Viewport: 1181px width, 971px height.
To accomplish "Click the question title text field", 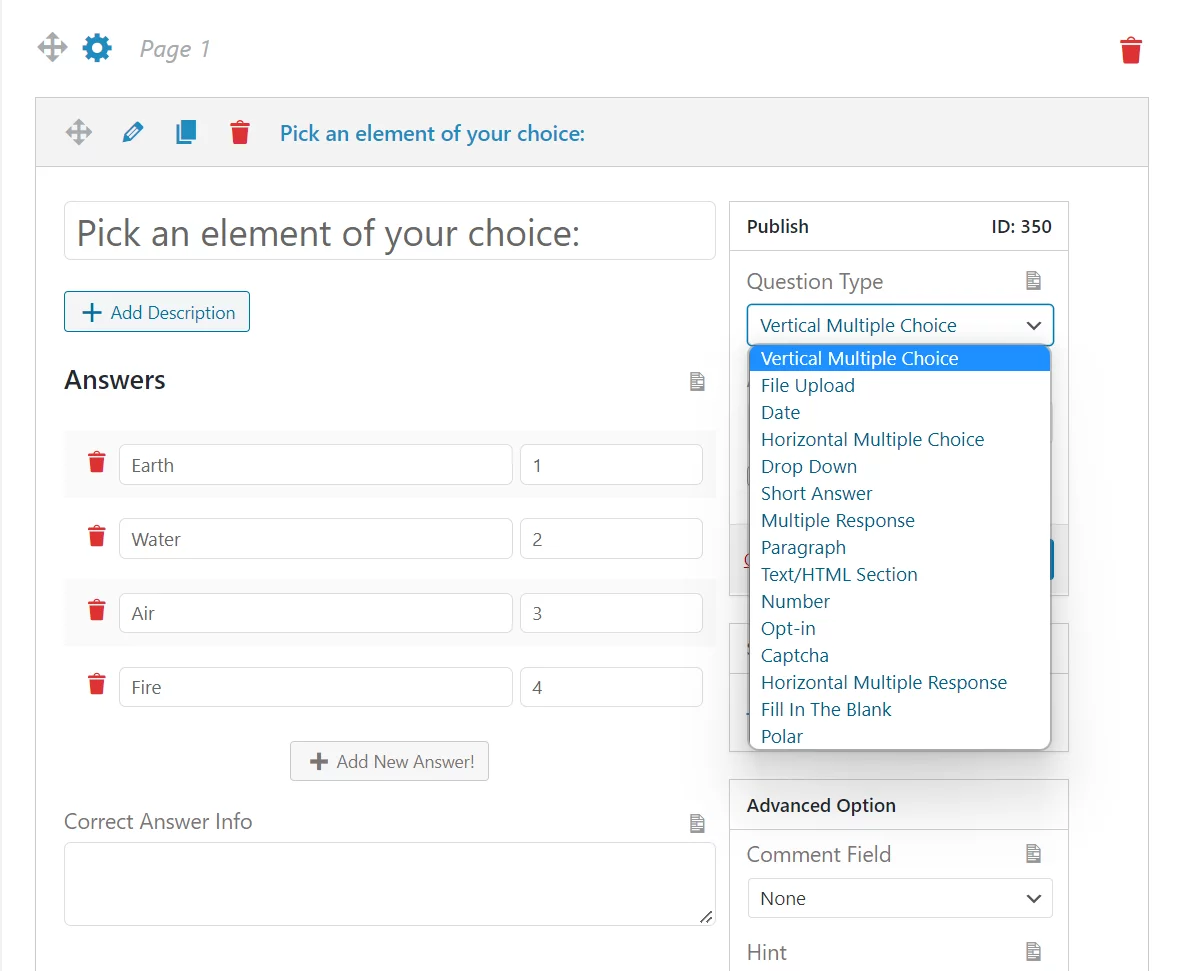I will click(389, 232).
